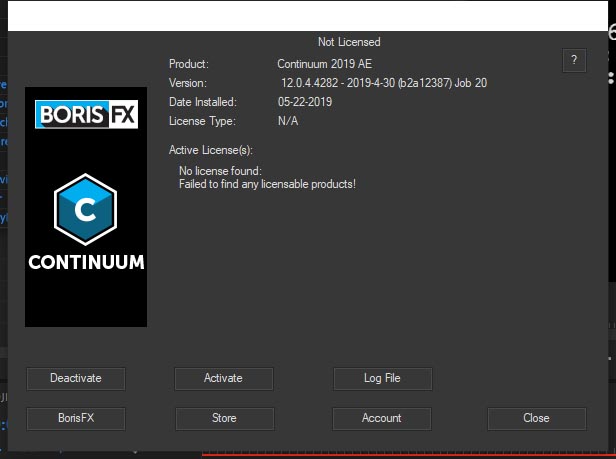Click the 'Version:' label
The width and height of the screenshot is (616, 459).
coord(188,83)
